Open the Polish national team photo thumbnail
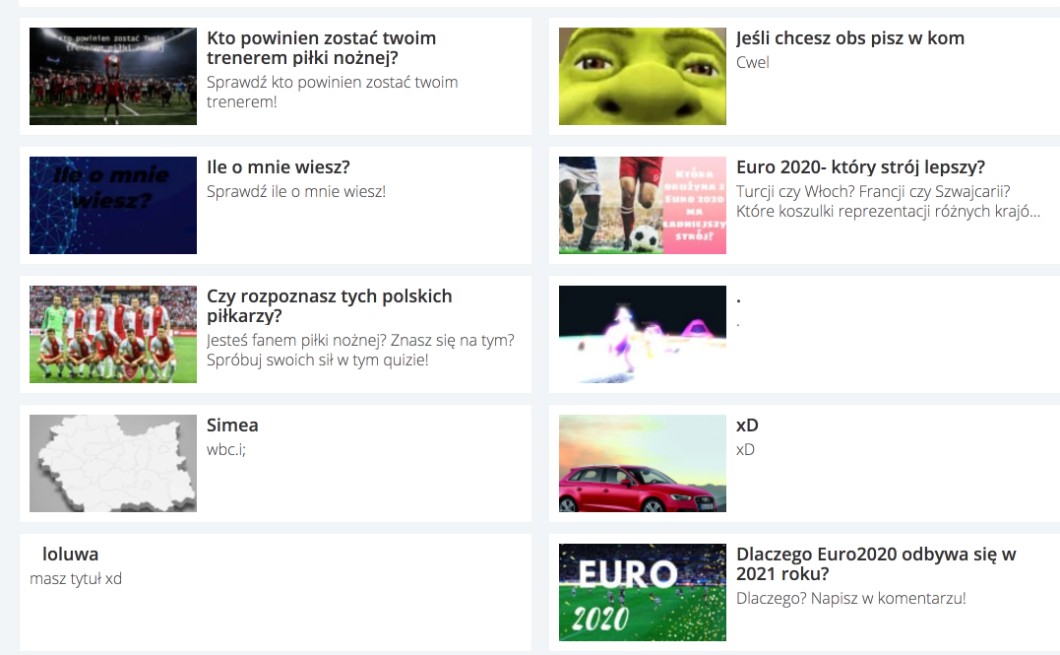The height and width of the screenshot is (655, 1060). 113,334
